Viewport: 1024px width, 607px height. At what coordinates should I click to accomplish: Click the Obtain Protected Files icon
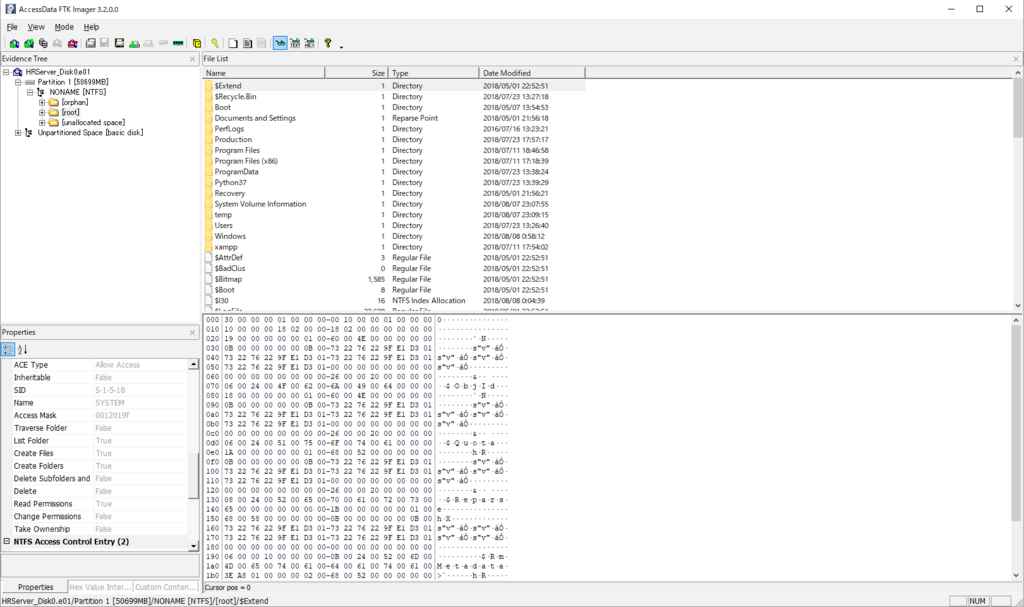tap(197, 43)
